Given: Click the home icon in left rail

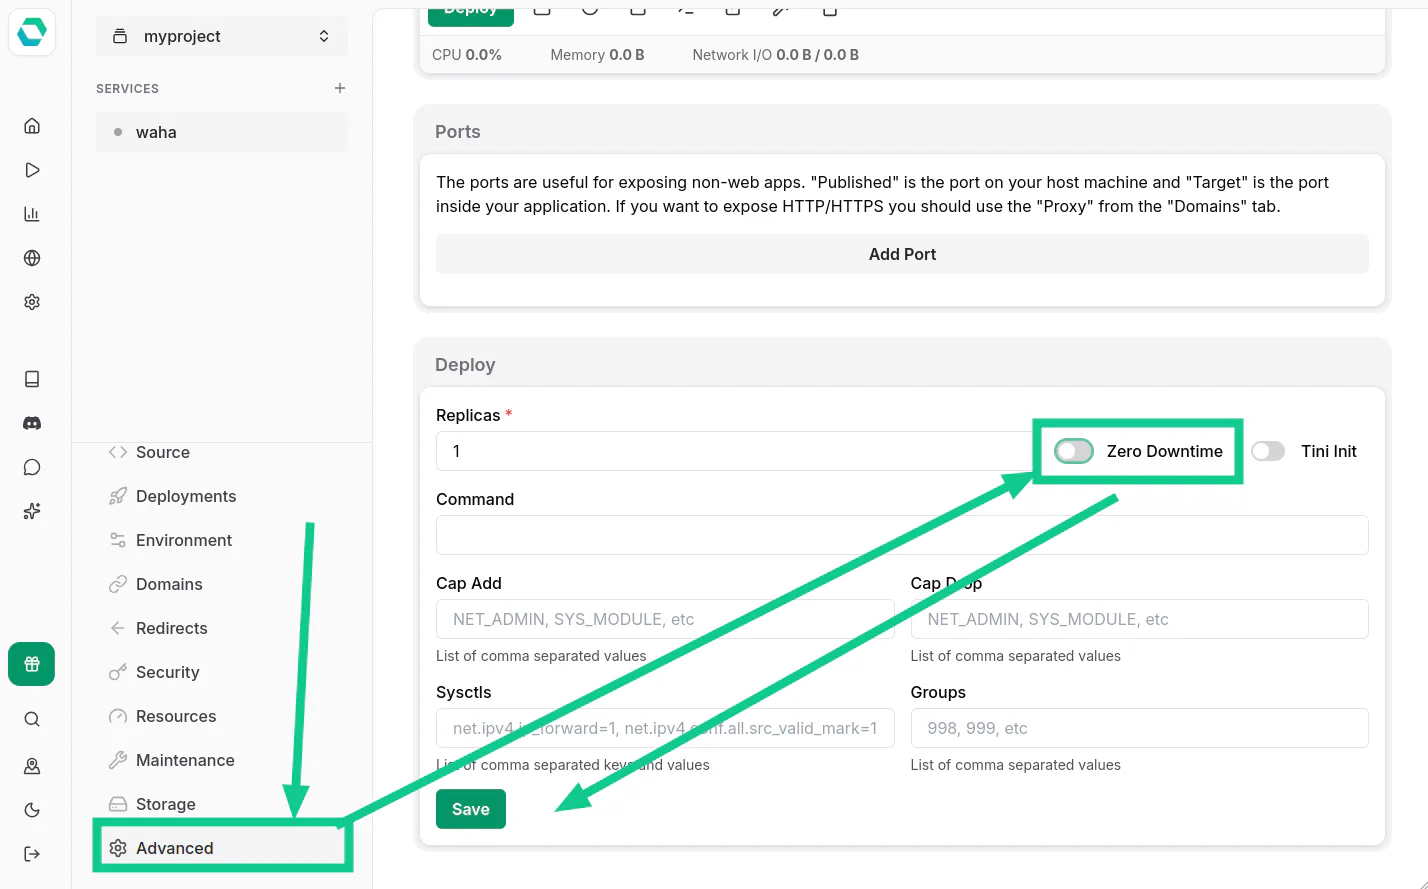Looking at the screenshot, I should pos(32,126).
